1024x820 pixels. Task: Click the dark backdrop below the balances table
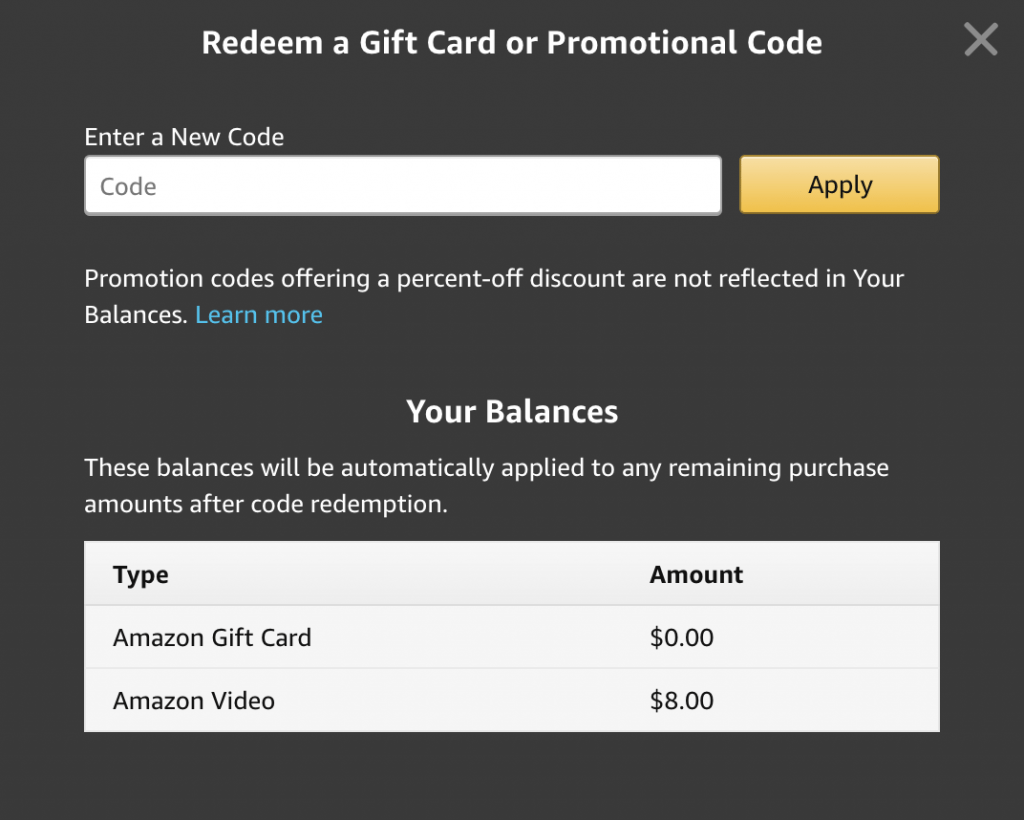[x=511, y=777]
